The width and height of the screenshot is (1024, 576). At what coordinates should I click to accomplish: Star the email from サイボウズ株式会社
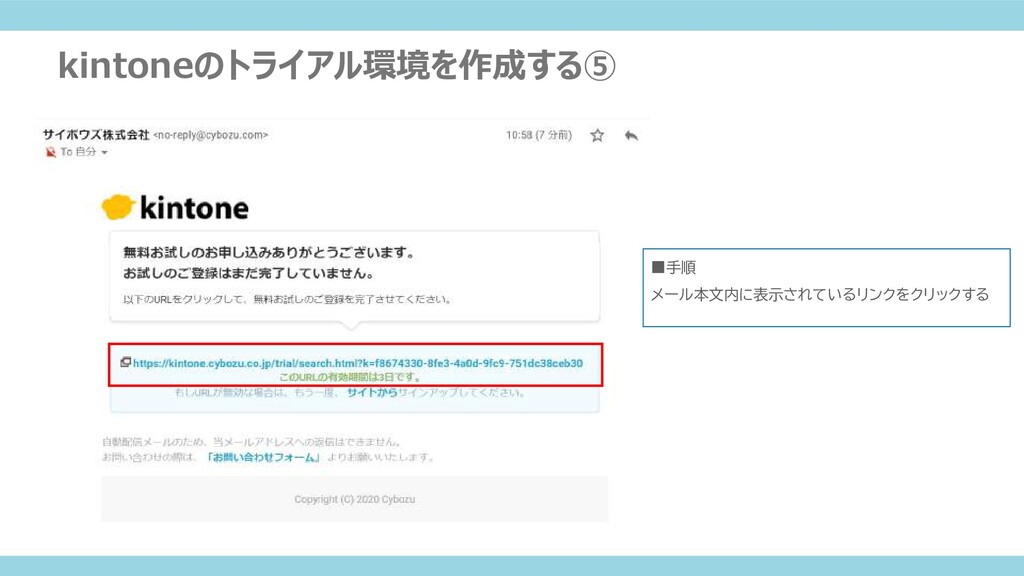[597, 135]
